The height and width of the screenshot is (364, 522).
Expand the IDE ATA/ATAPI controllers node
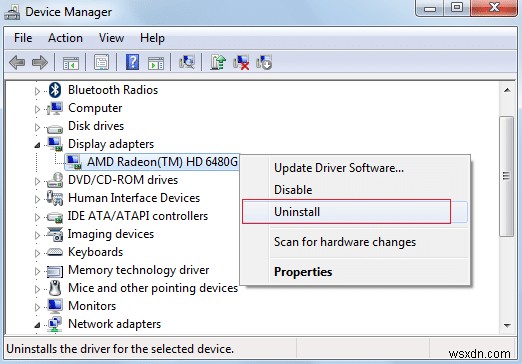pyautogui.click(x=37, y=217)
